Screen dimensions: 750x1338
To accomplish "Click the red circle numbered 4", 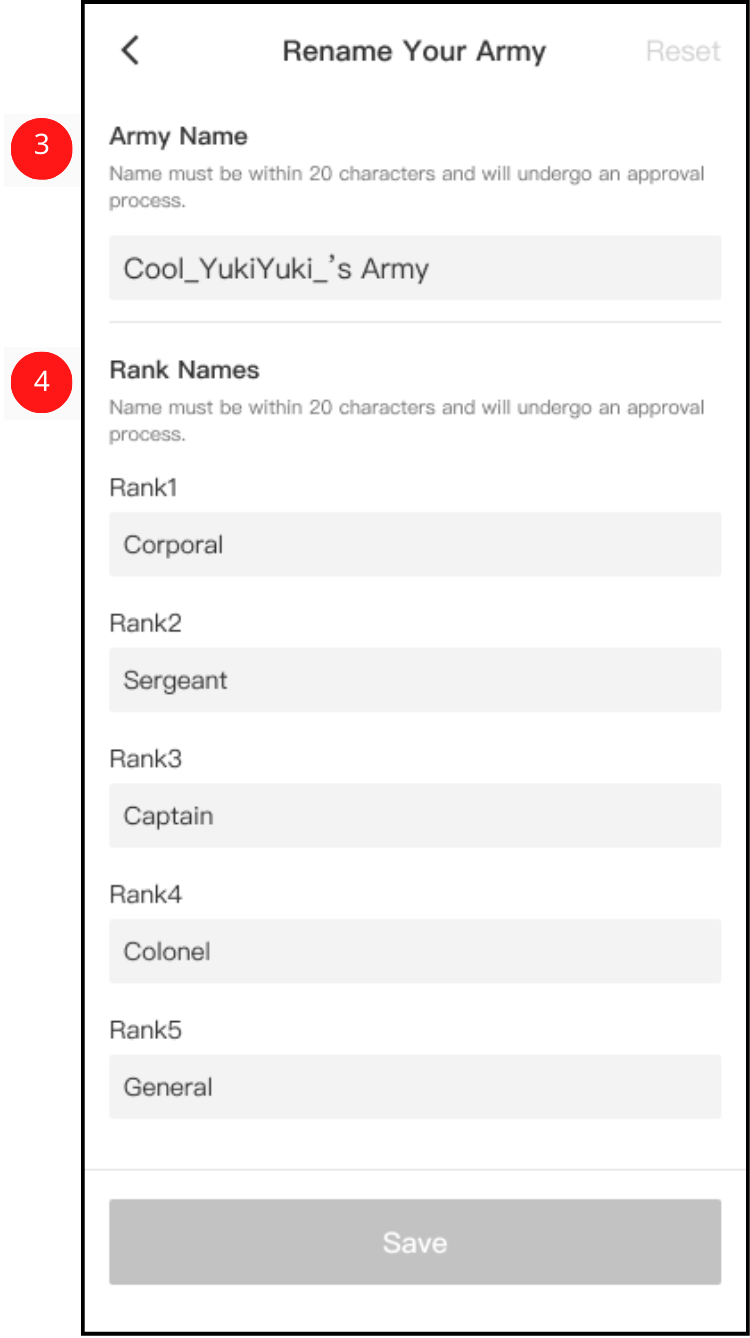I will (41, 382).
